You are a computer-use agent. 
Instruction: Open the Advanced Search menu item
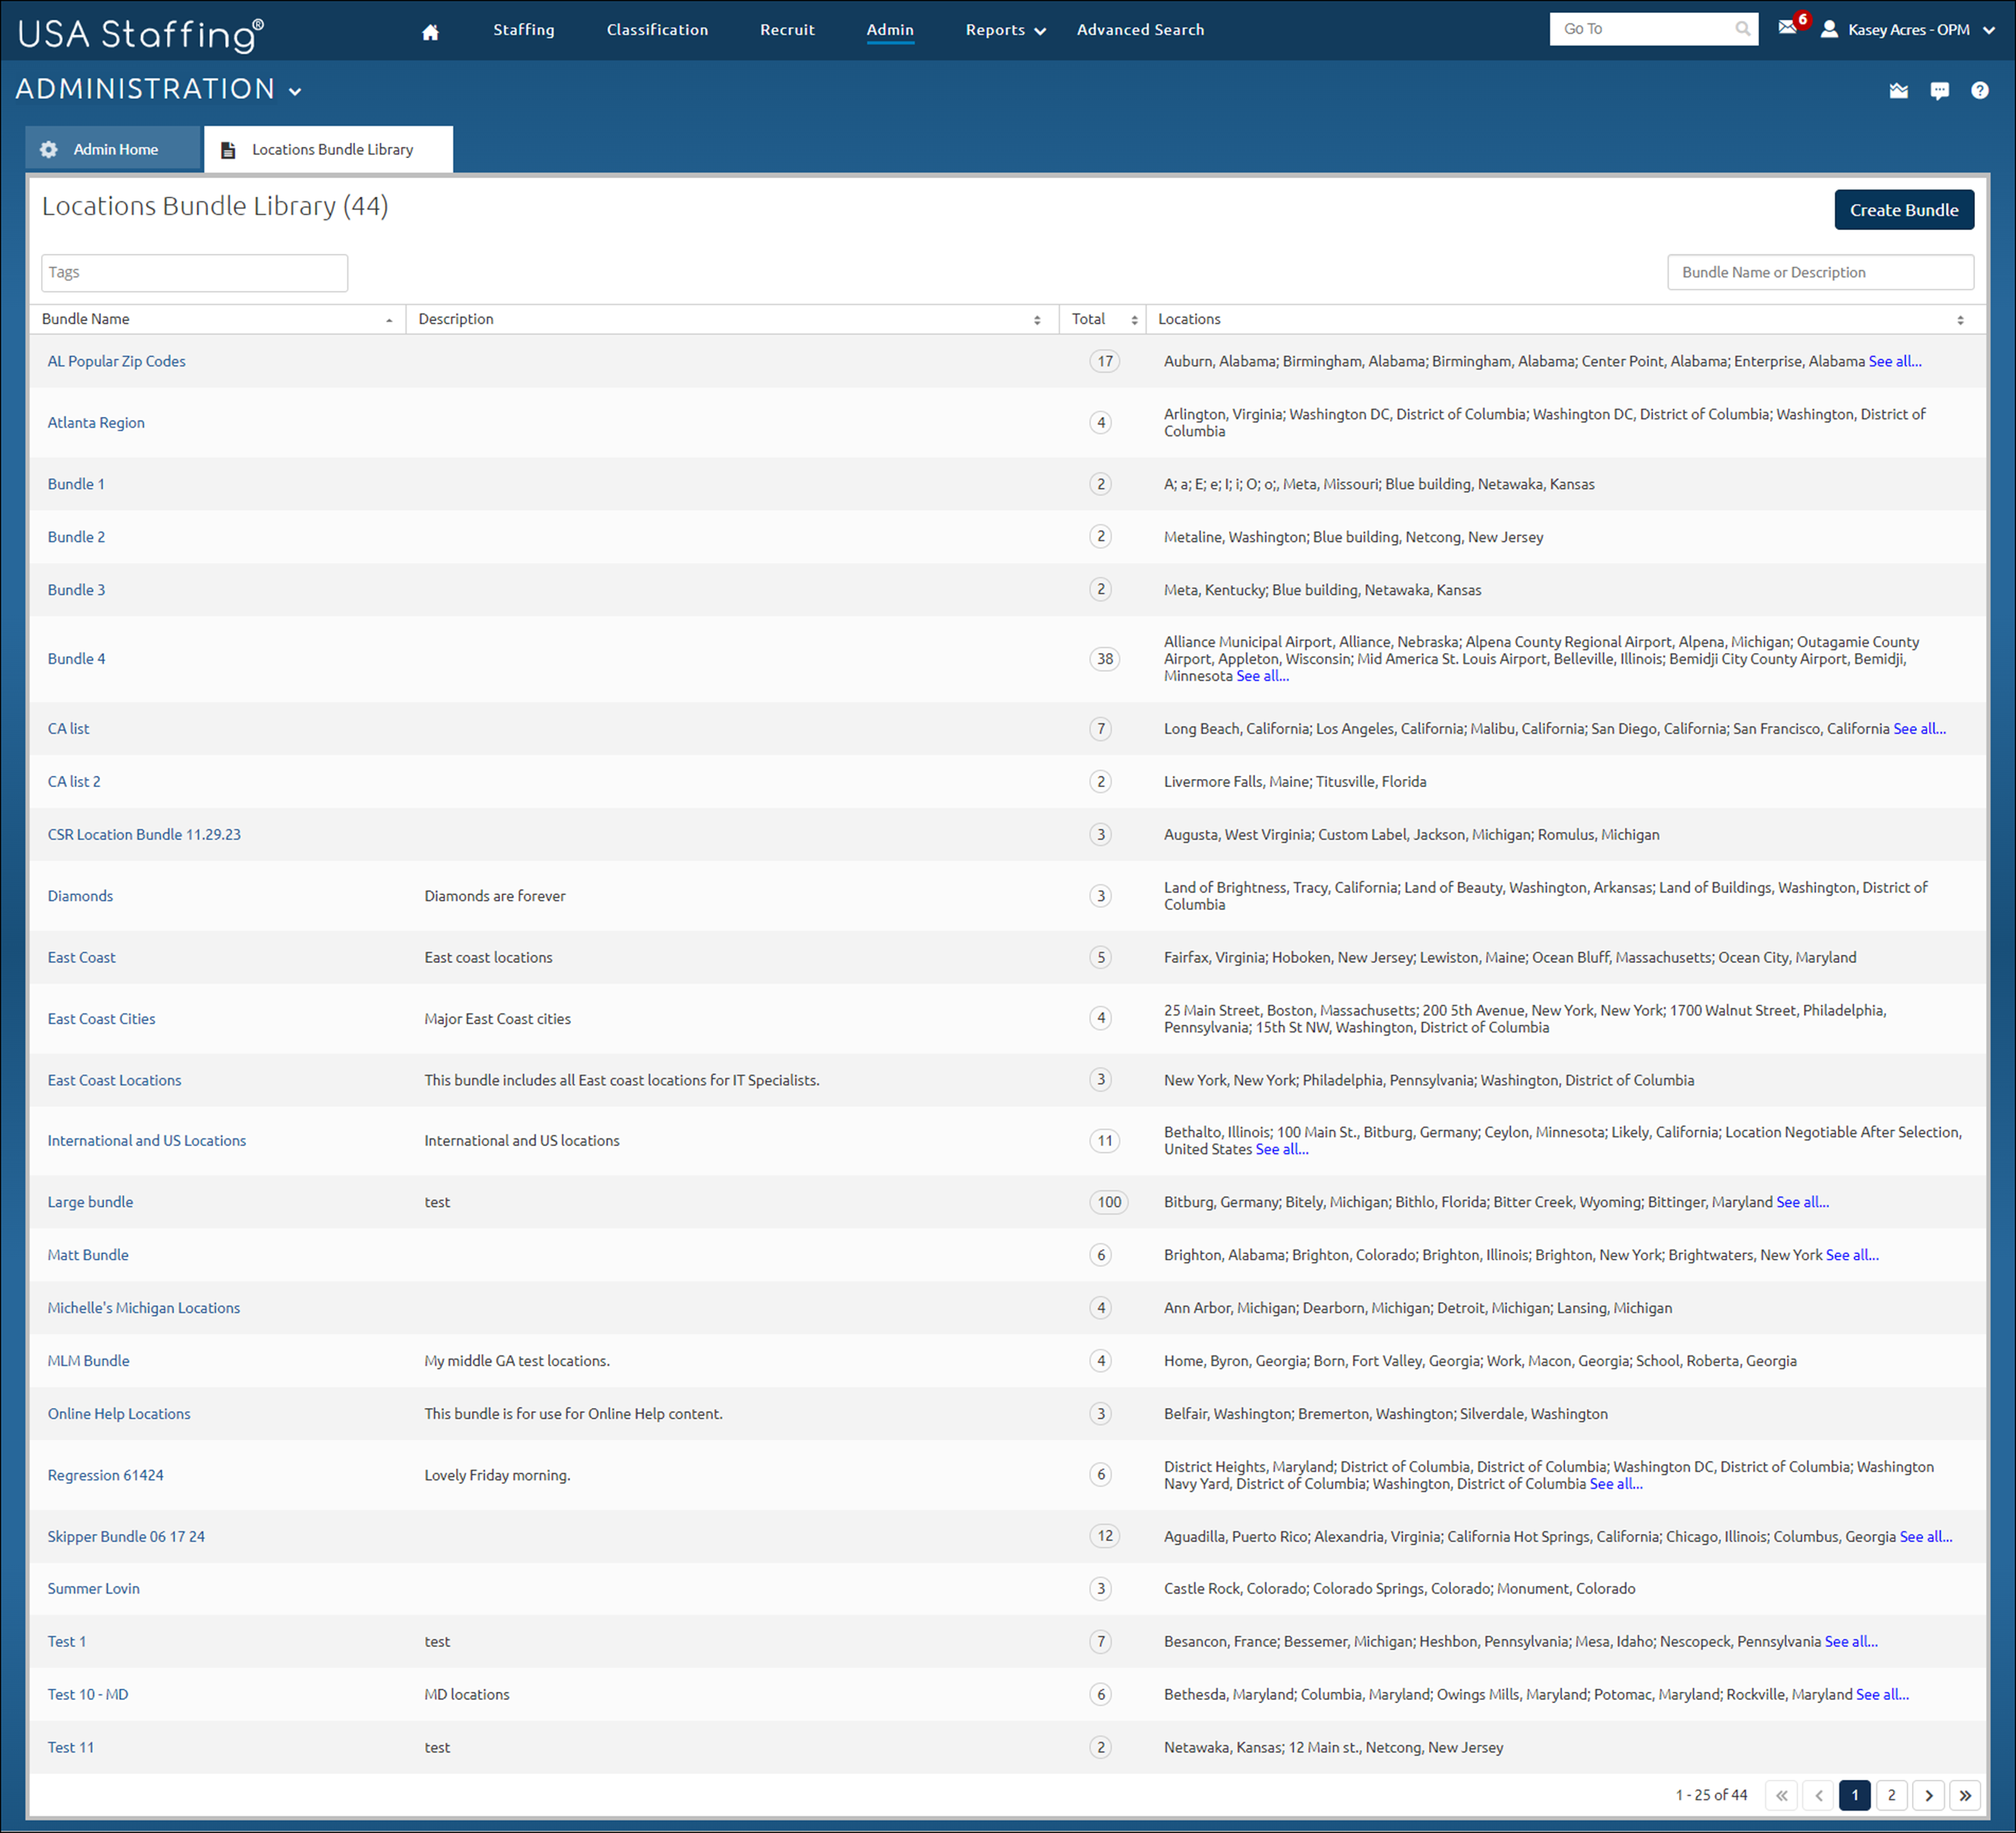point(1140,29)
